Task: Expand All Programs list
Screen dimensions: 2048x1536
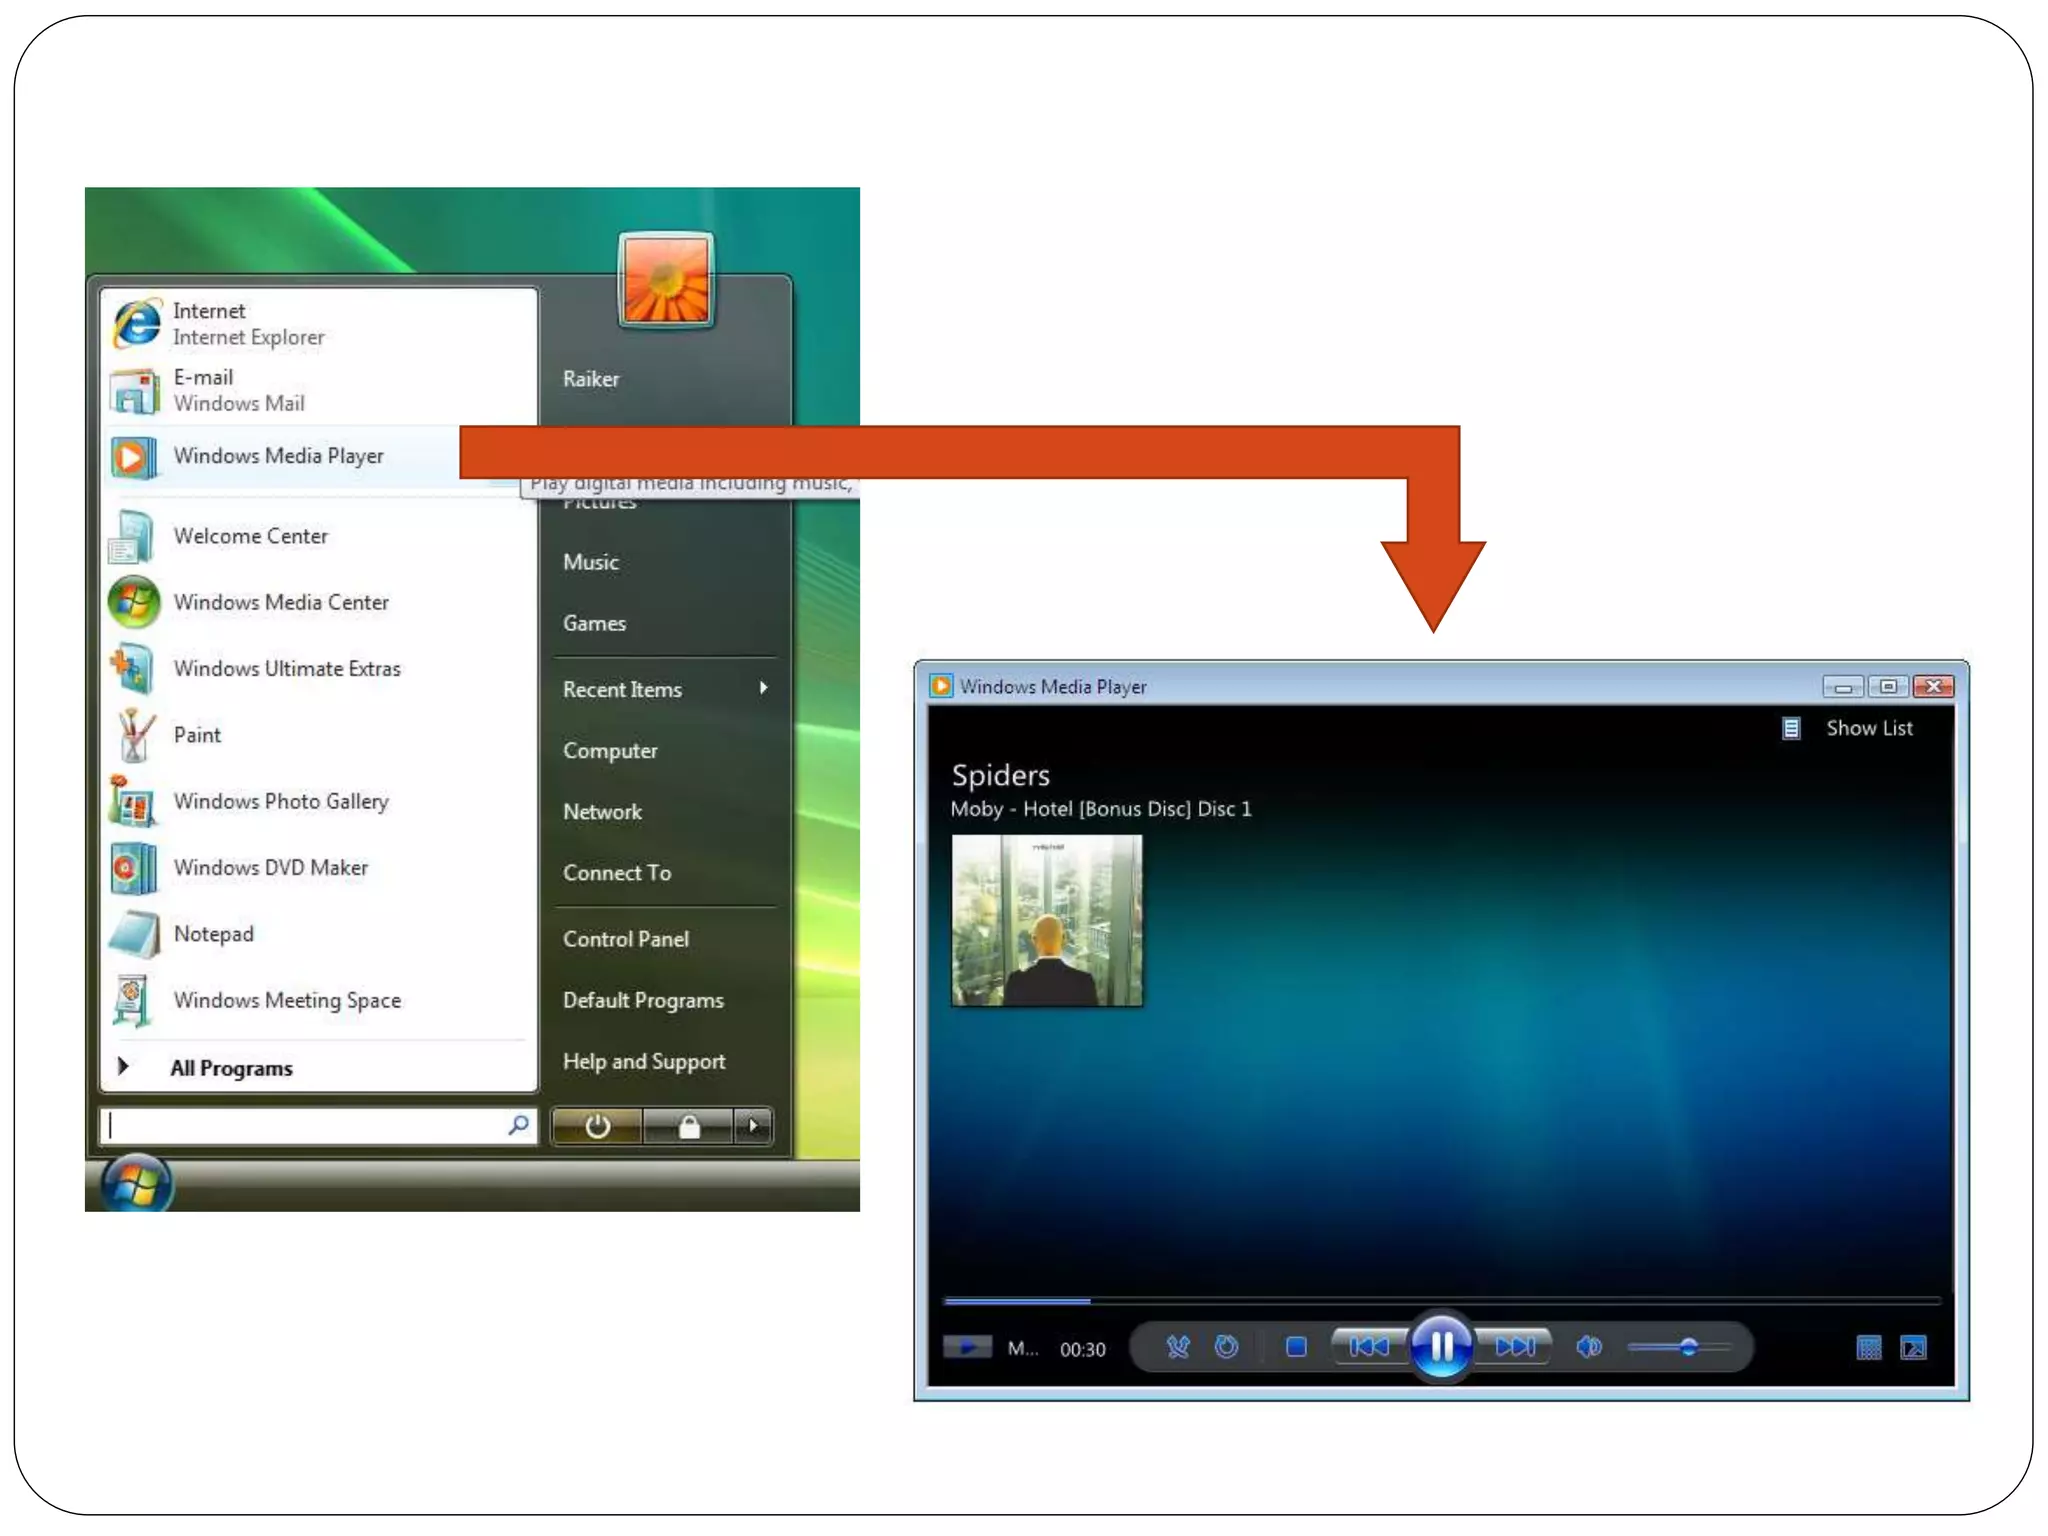Action: click(230, 1067)
